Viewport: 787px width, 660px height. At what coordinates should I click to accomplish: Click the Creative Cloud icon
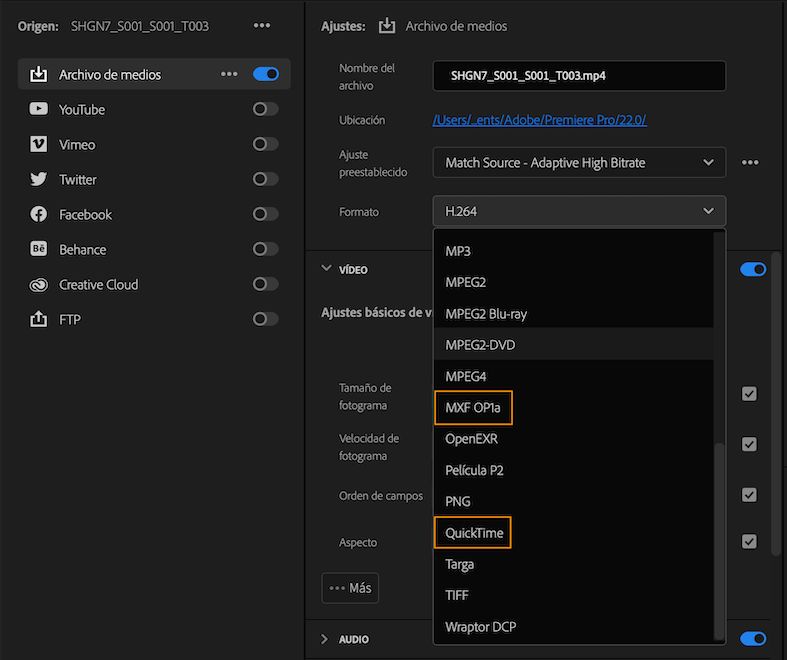39,284
